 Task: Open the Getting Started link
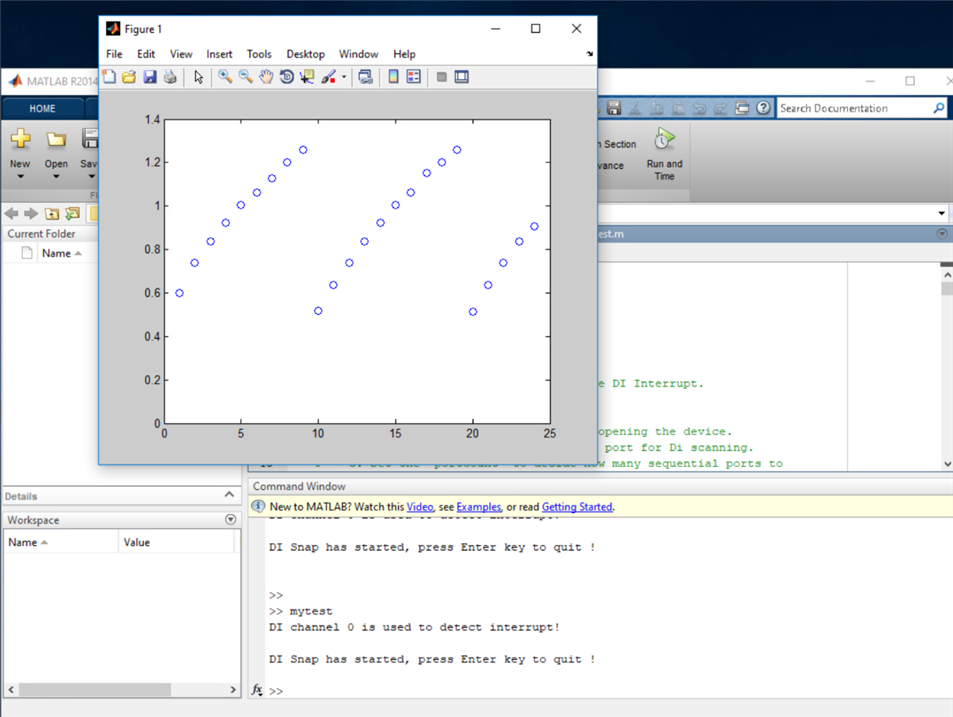click(x=577, y=507)
